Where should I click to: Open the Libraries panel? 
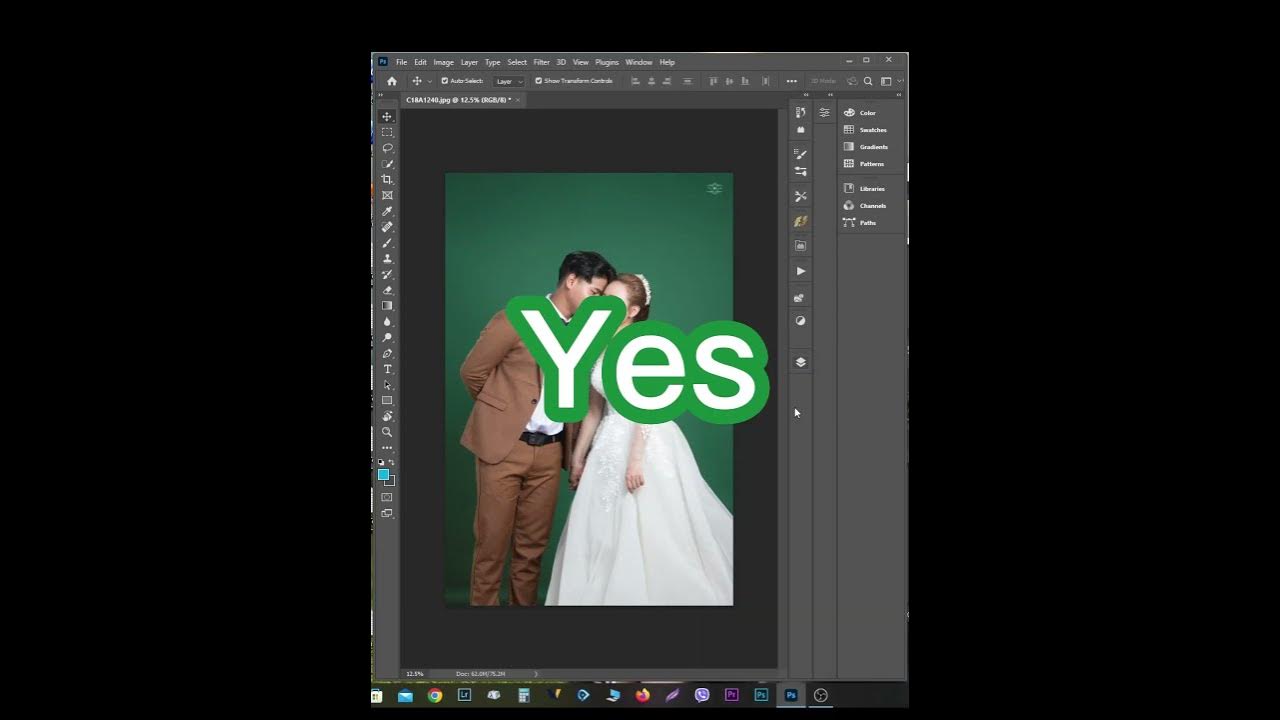[869, 188]
